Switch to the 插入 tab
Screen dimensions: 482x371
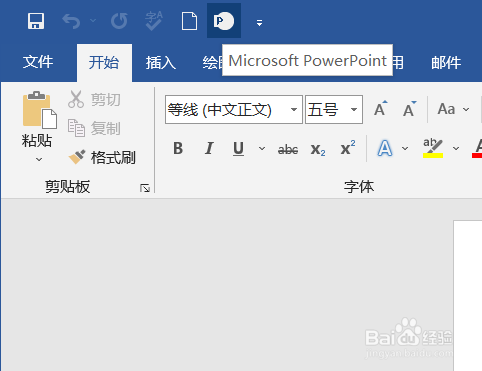[x=161, y=63]
